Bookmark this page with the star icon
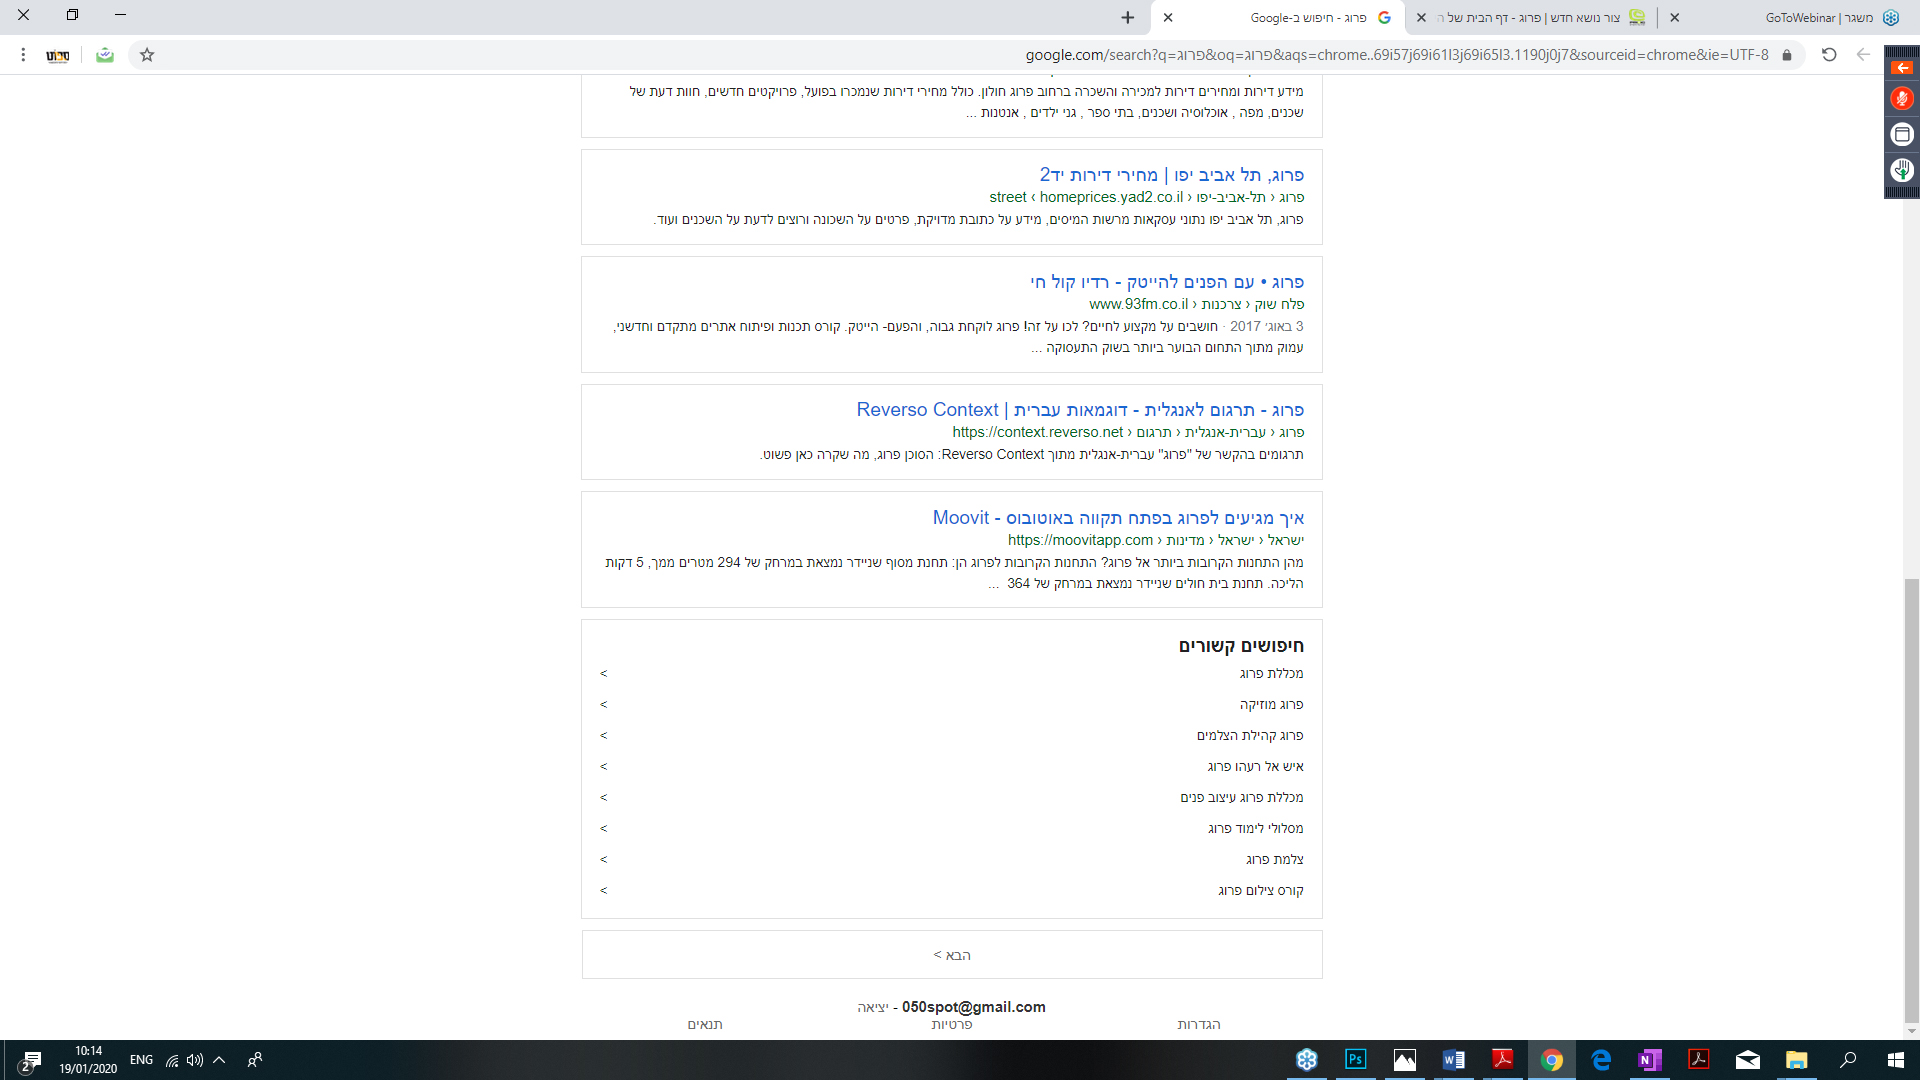This screenshot has height=1080, width=1920. [147, 55]
